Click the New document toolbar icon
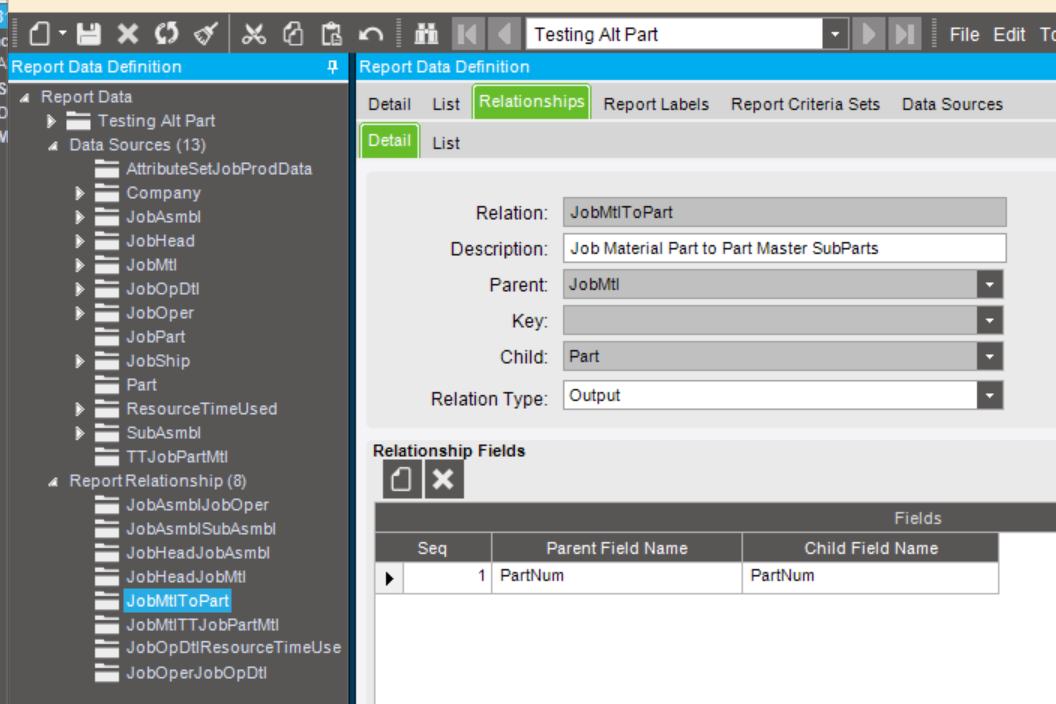The height and width of the screenshot is (704, 1056). pyautogui.click(x=40, y=34)
